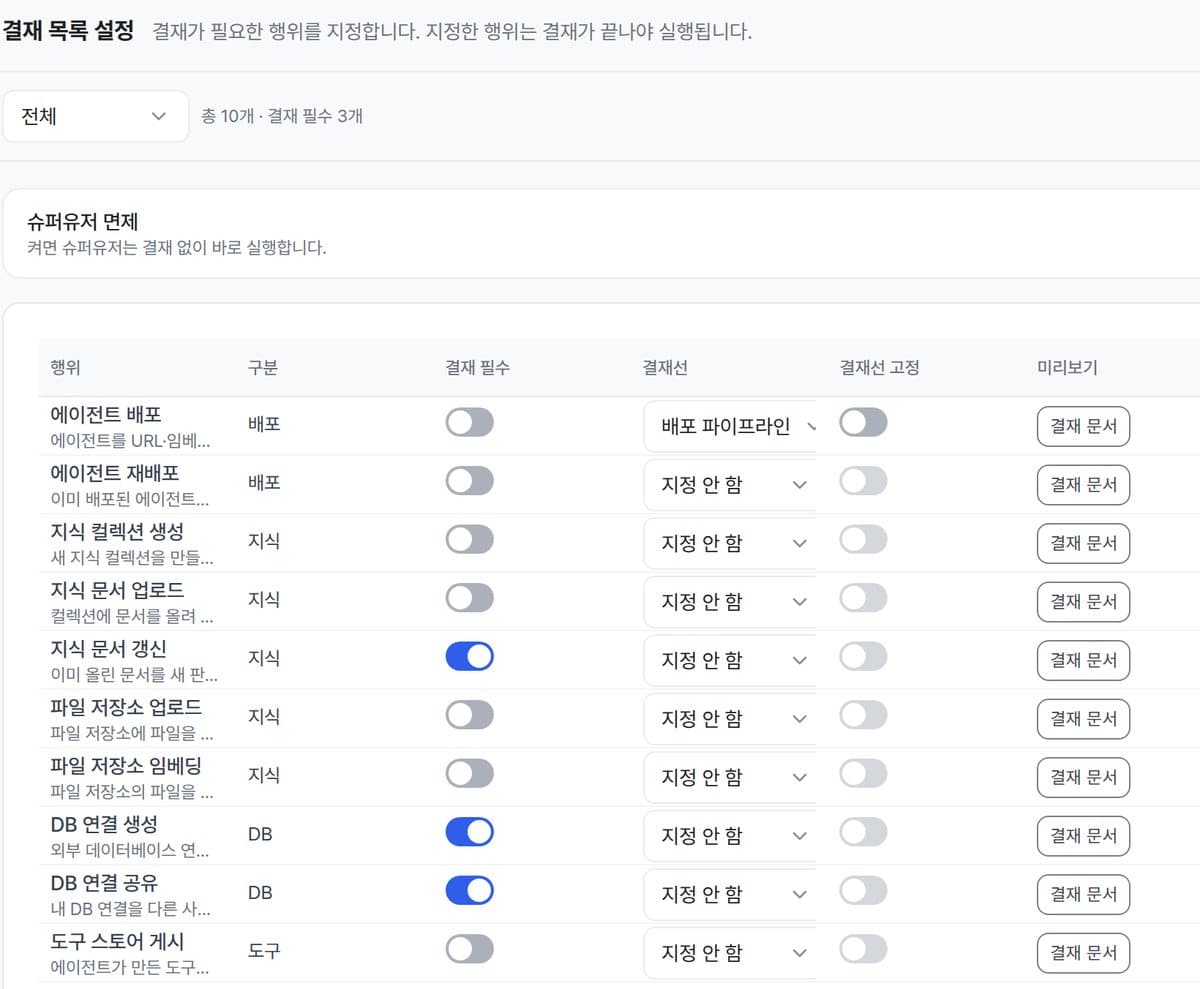Select the 도구 스토어 게시 row title
Image resolution: width=1200 pixels, height=989 pixels.
(x=117, y=941)
